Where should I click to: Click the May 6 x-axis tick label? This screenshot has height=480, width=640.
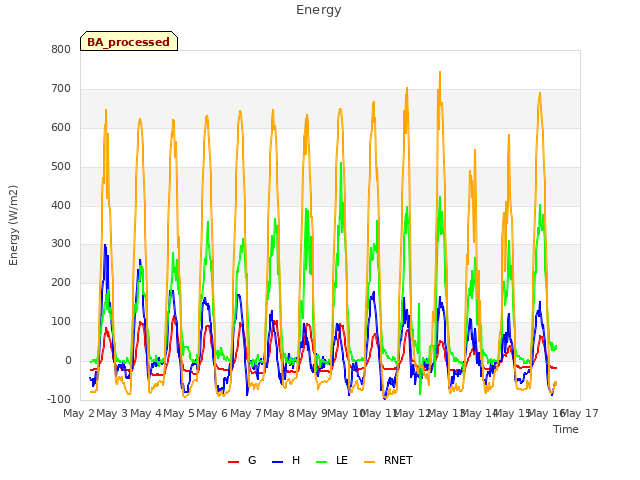pos(212,413)
